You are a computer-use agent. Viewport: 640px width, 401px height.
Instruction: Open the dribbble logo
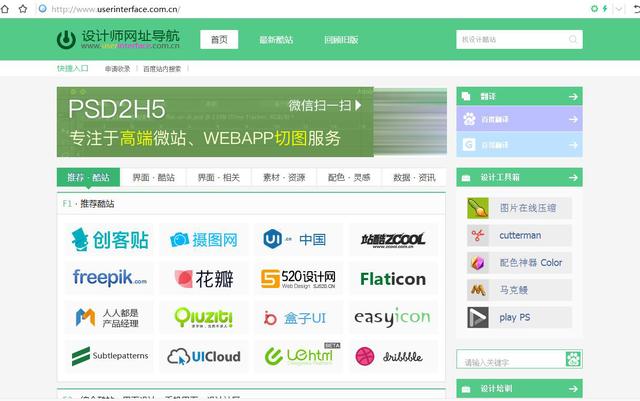(x=393, y=356)
